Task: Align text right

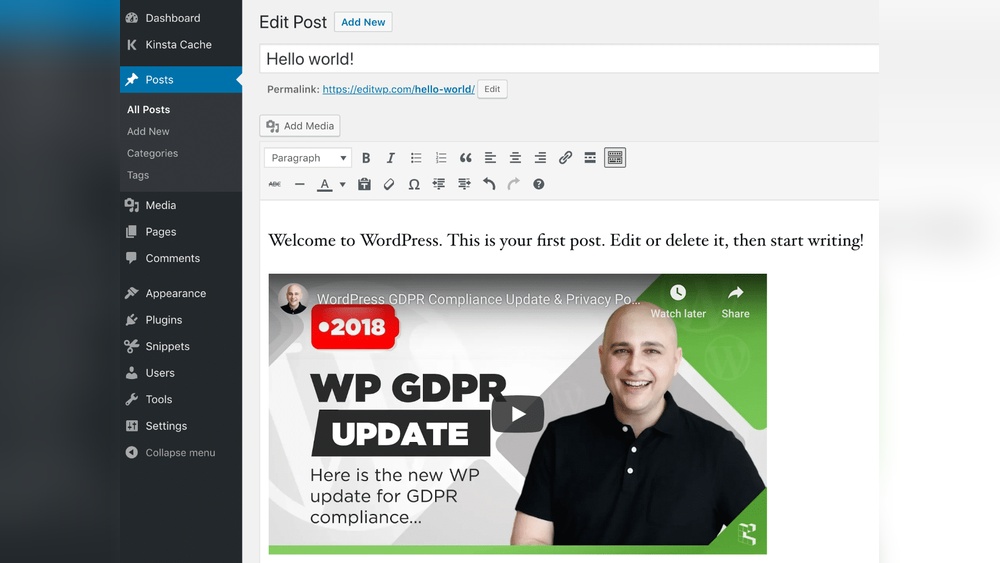Action: tap(540, 157)
